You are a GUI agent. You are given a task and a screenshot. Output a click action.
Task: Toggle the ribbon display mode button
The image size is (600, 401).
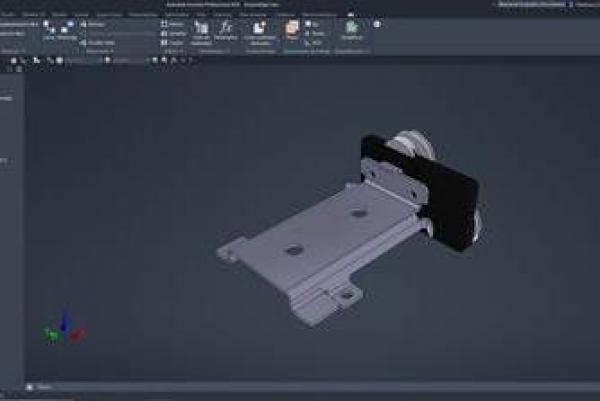[377, 23]
